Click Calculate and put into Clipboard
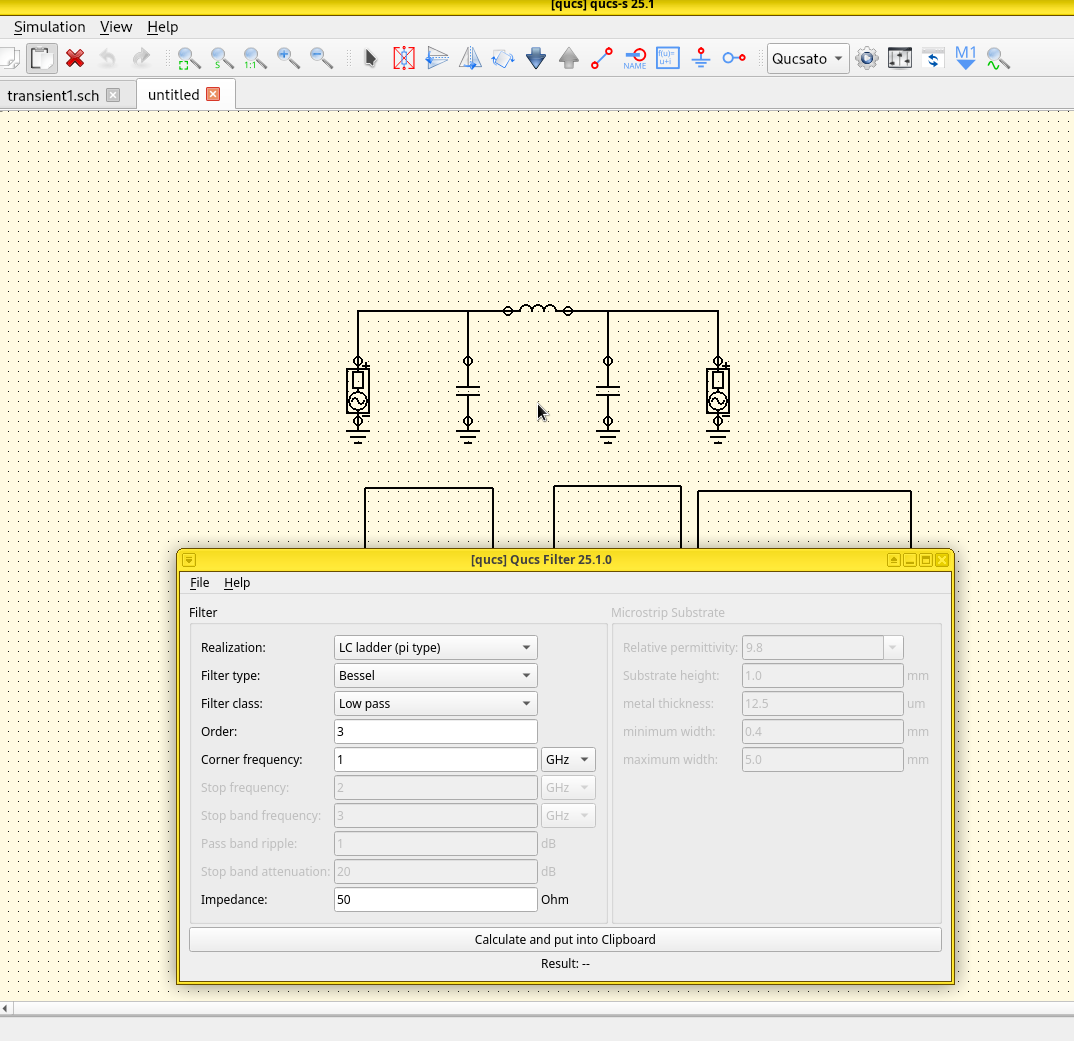This screenshot has width=1074, height=1041. (565, 939)
